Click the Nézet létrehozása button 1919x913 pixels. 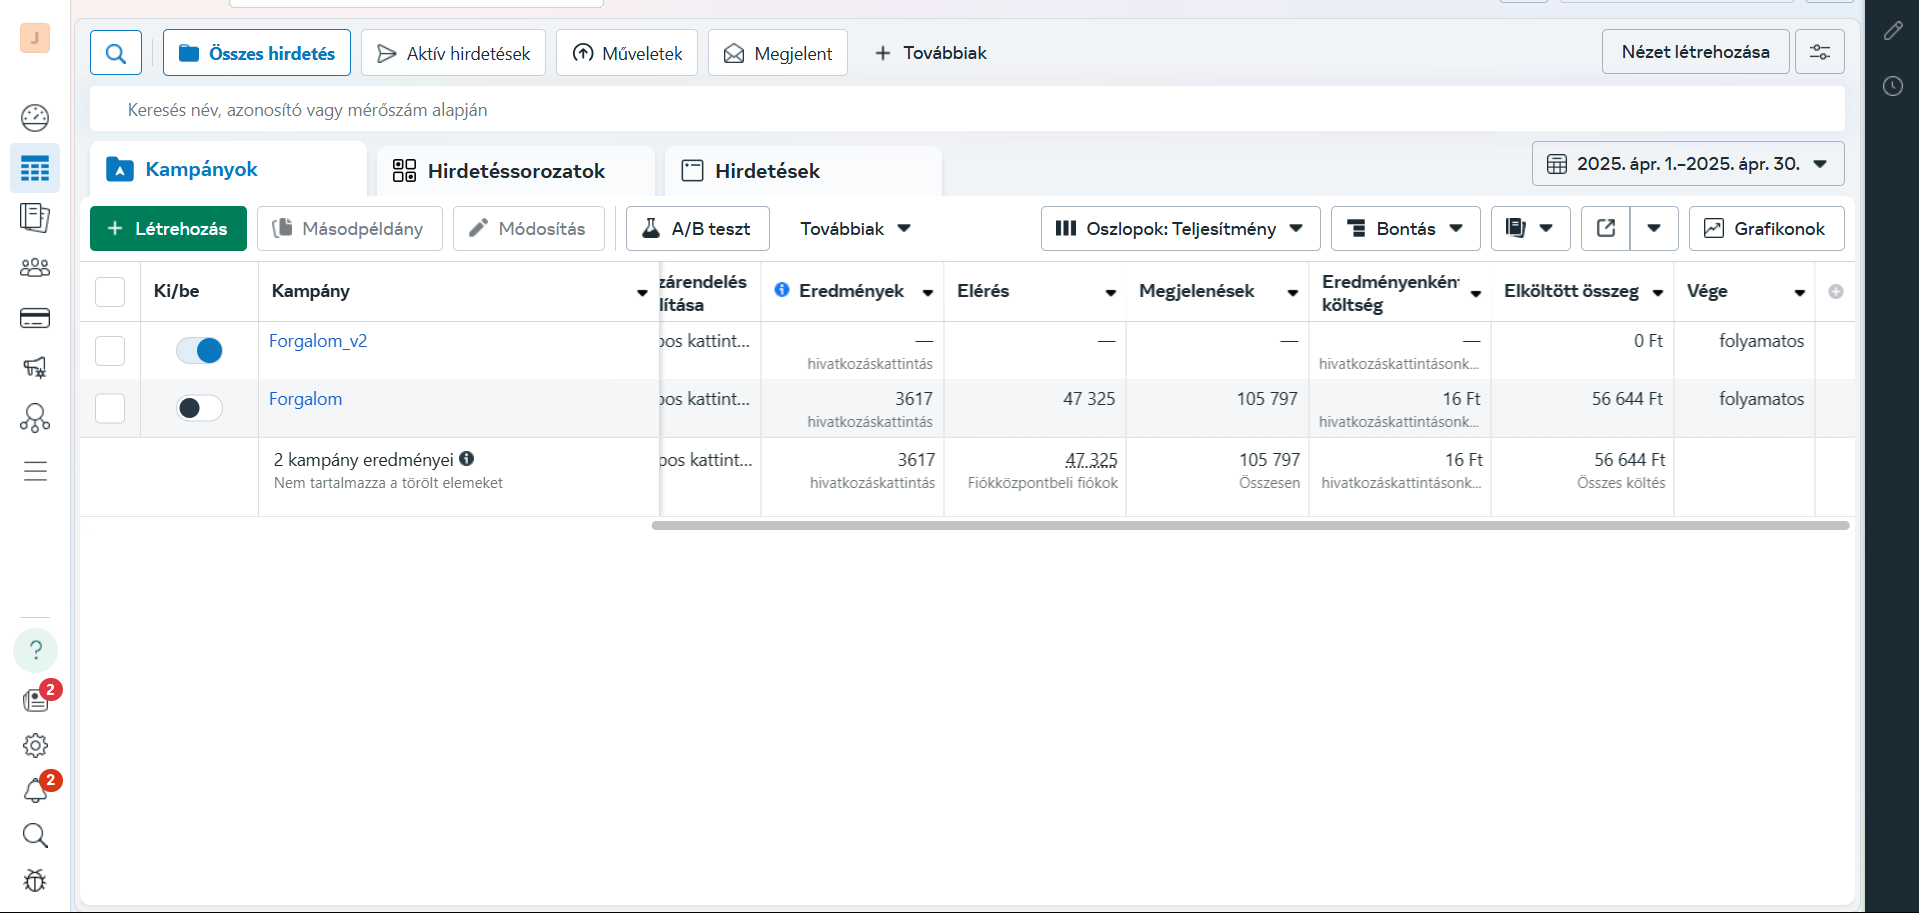pos(1695,52)
